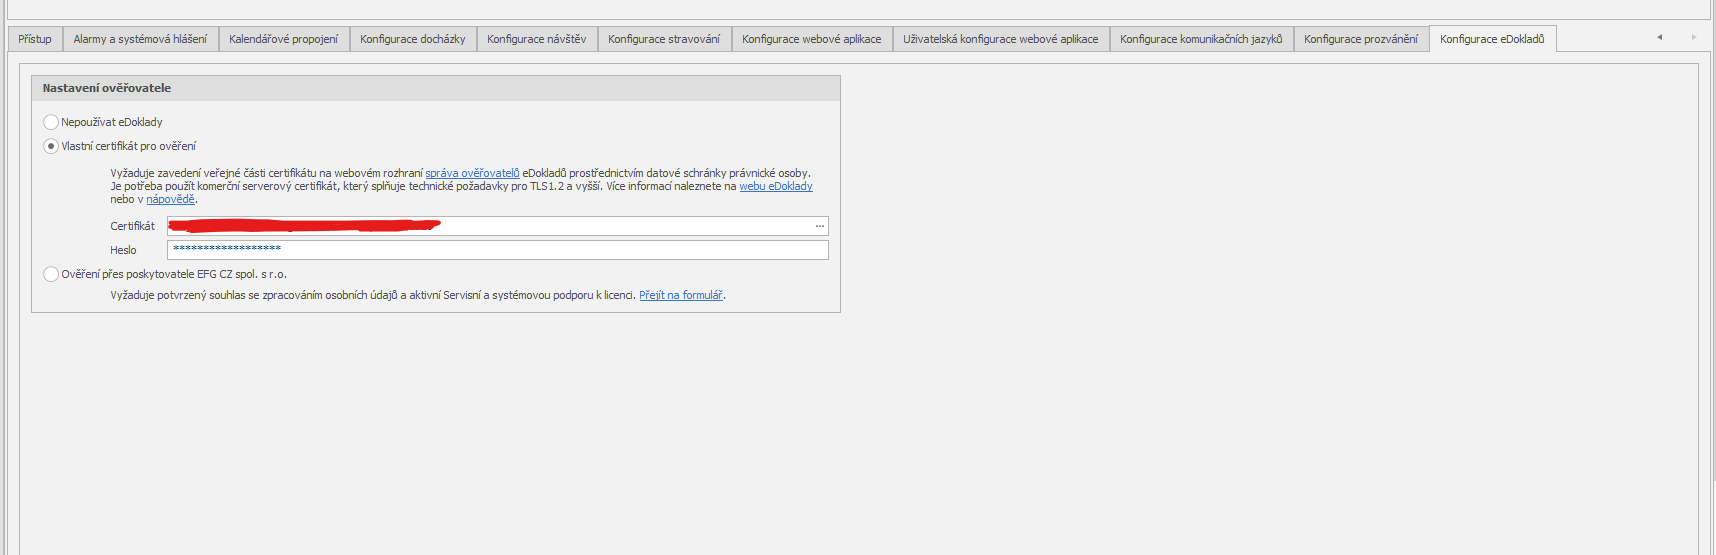Image resolution: width=1716 pixels, height=555 pixels.
Task: Choose Vlastní certifikát pro ověření option
Action: pyautogui.click(x=51, y=146)
